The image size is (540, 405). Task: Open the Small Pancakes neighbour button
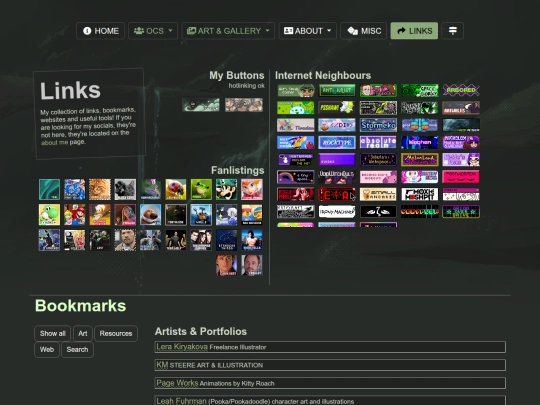click(378, 194)
